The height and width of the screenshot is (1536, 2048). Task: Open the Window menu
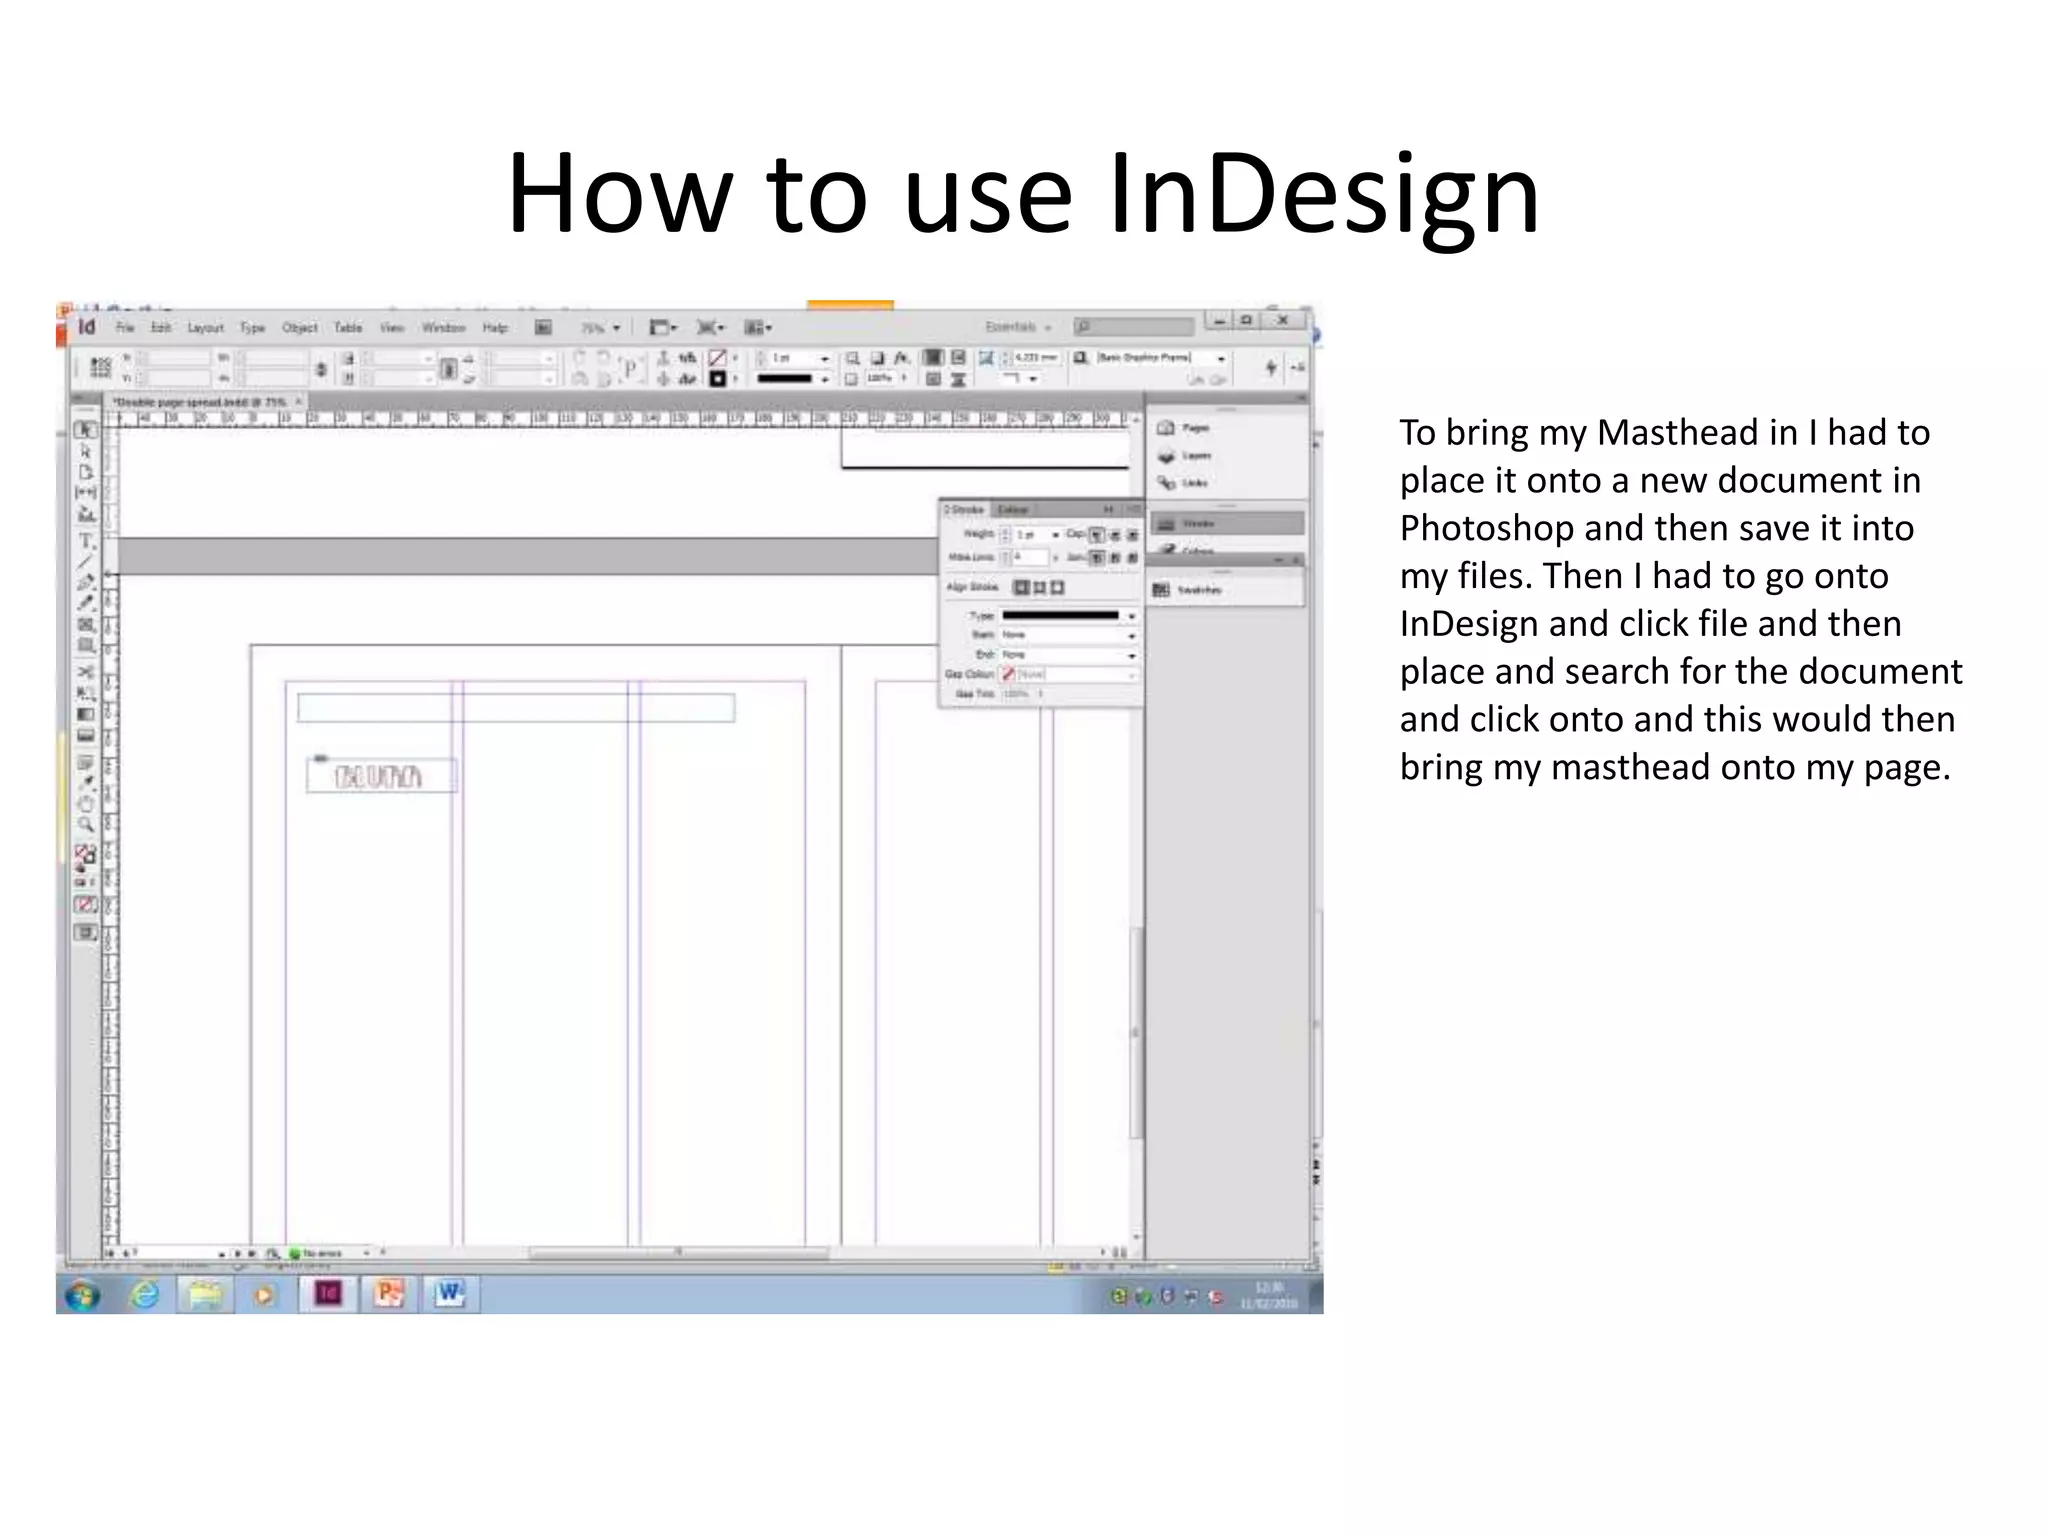(443, 328)
